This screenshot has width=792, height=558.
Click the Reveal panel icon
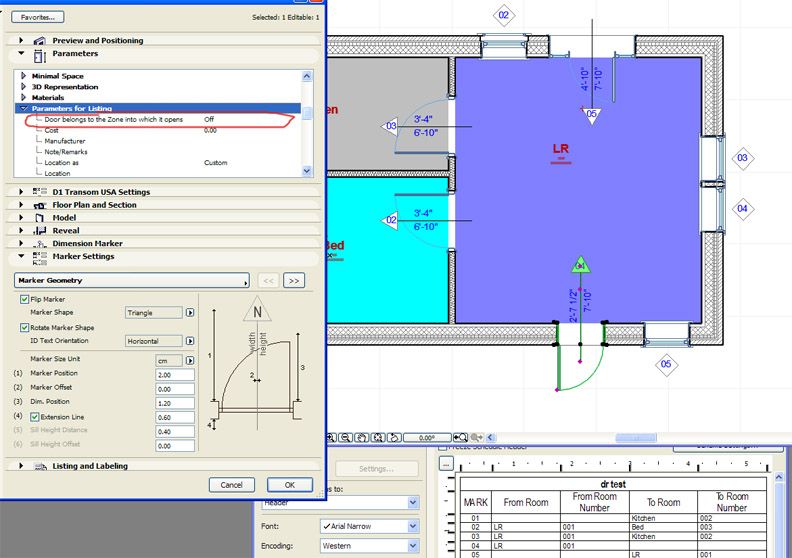click(x=40, y=231)
